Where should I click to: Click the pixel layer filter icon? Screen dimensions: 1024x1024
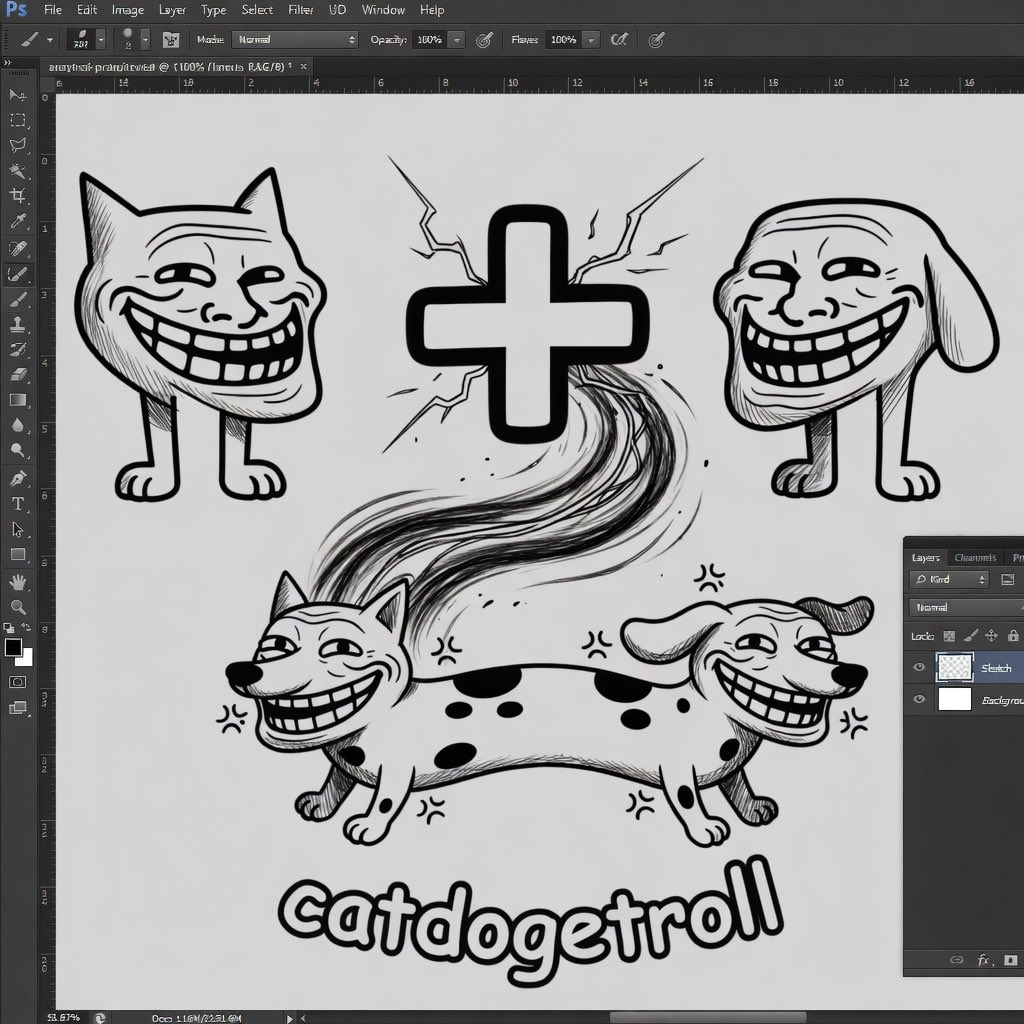tap(1008, 579)
